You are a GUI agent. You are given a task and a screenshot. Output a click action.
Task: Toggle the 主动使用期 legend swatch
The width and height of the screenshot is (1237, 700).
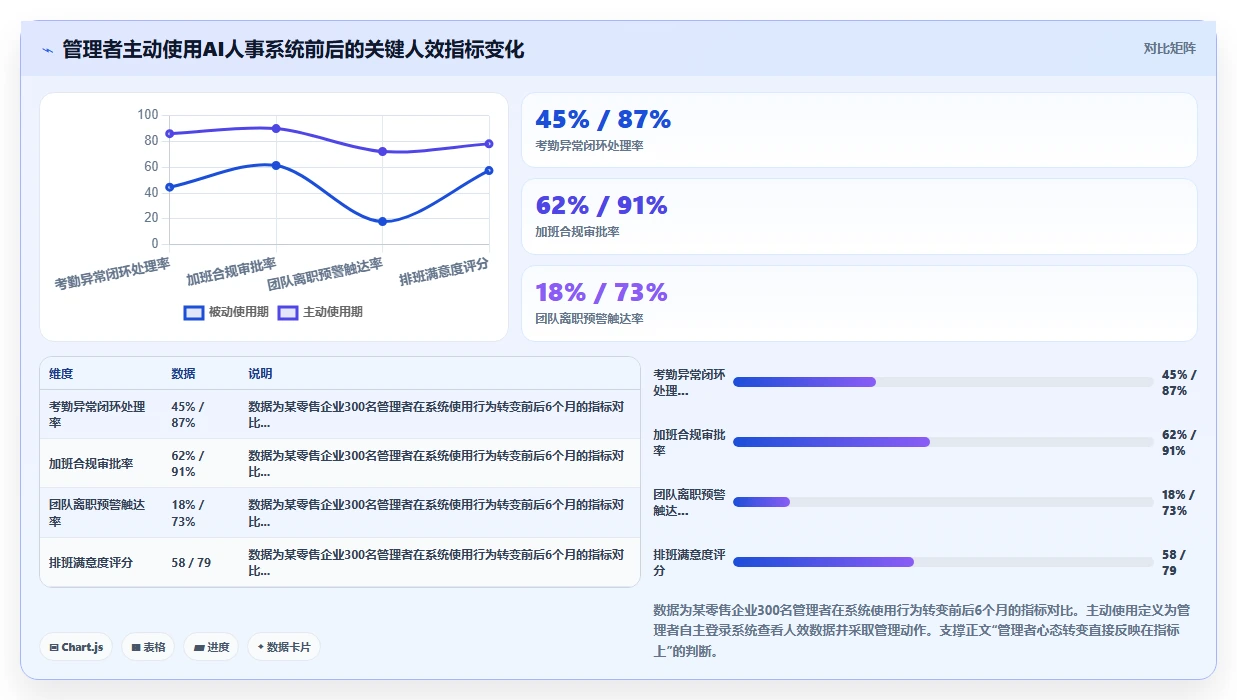(x=288, y=312)
